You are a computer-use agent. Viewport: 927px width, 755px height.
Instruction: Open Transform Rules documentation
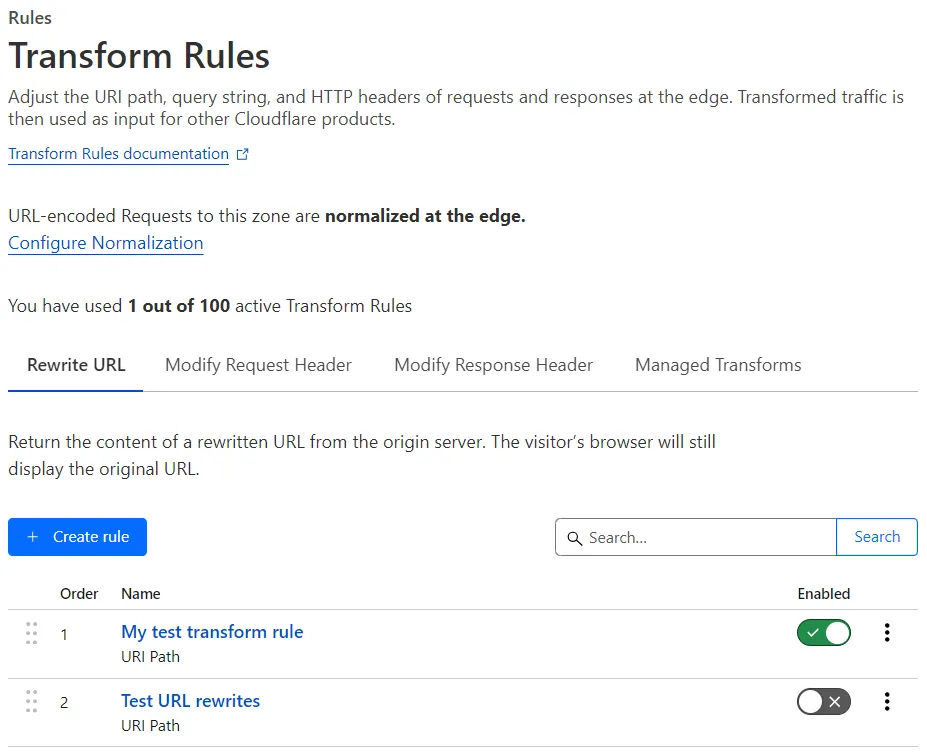pyautogui.click(x=117, y=153)
